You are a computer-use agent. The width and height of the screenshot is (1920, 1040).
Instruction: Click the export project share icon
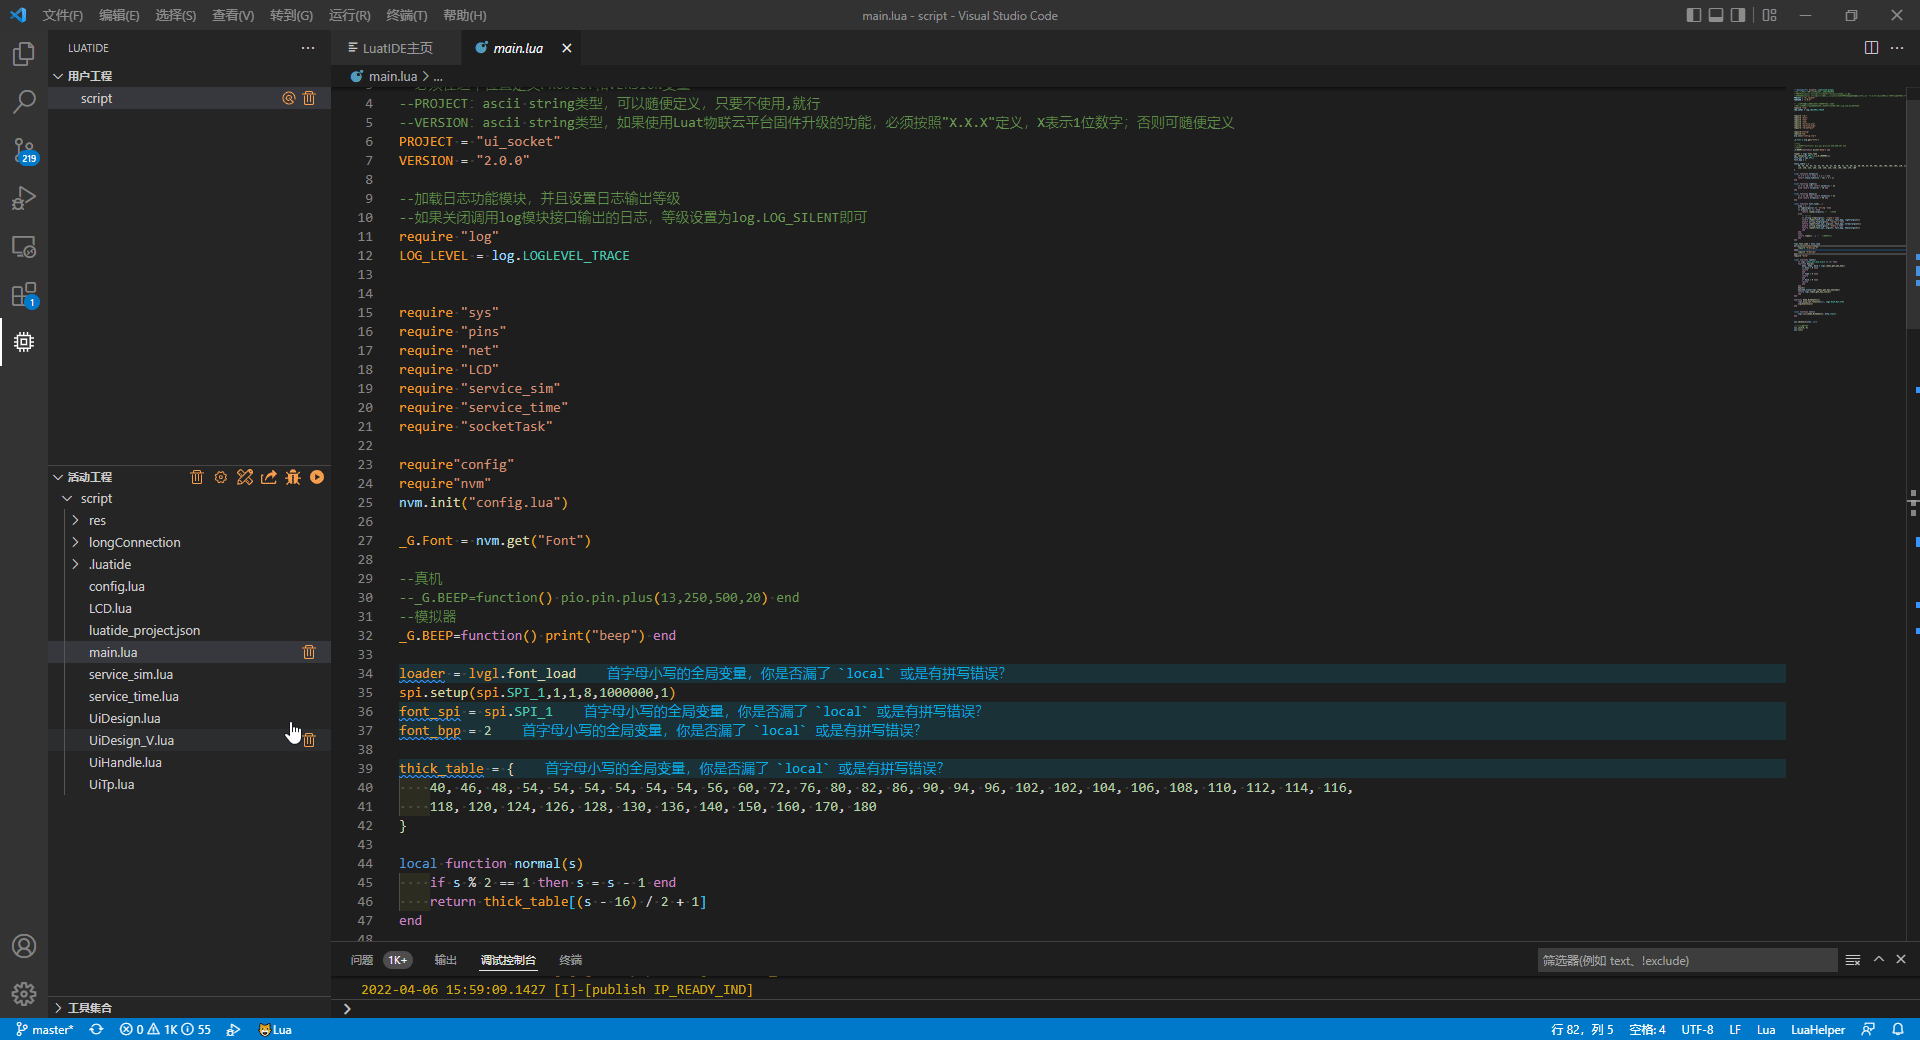269,477
